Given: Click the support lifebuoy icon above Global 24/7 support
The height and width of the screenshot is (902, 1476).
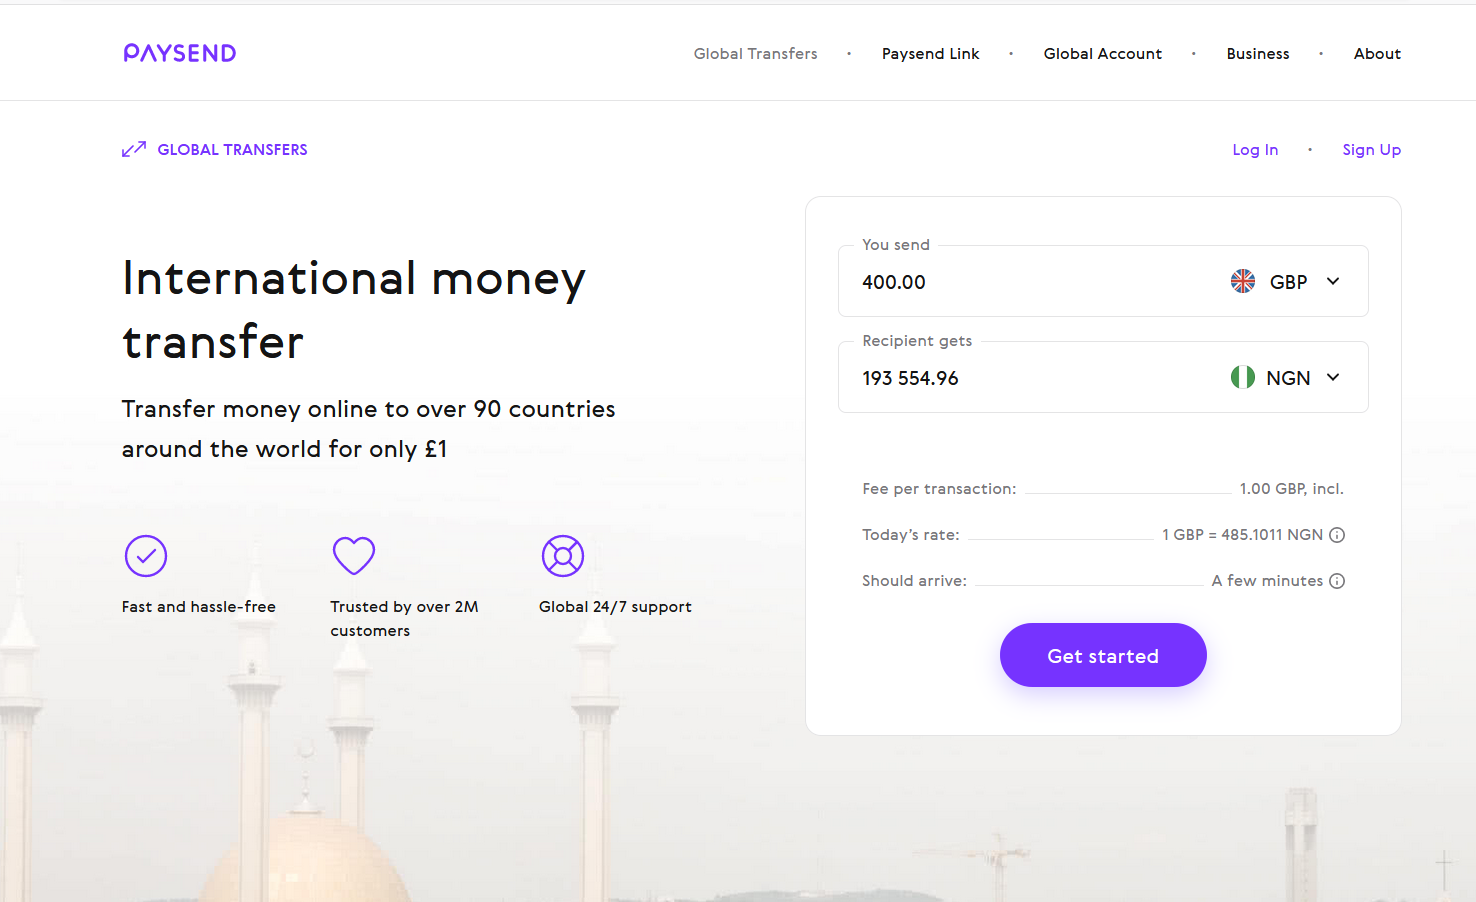Looking at the screenshot, I should [x=563, y=556].
